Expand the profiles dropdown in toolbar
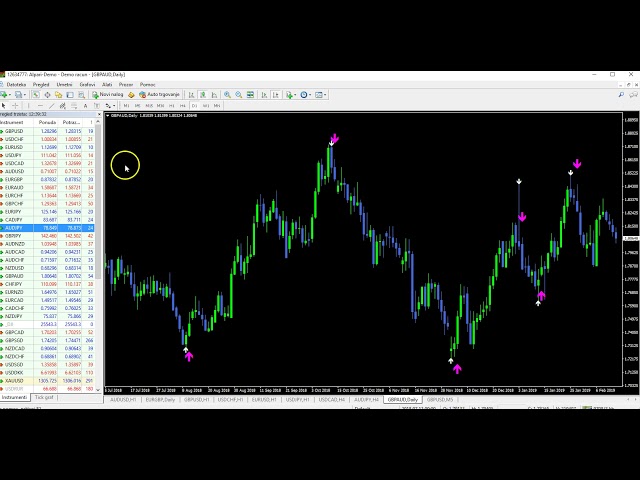 [x=22, y=95]
